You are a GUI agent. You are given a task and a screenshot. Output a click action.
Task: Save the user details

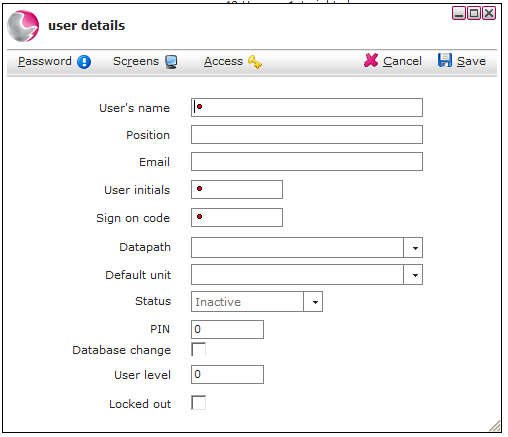(x=462, y=61)
